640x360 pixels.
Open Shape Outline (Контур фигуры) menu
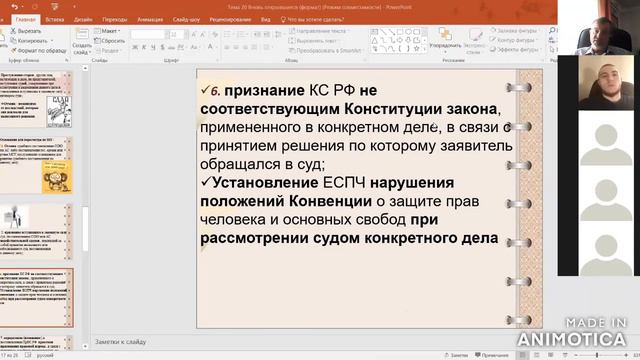pyautogui.click(x=513, y=40)
